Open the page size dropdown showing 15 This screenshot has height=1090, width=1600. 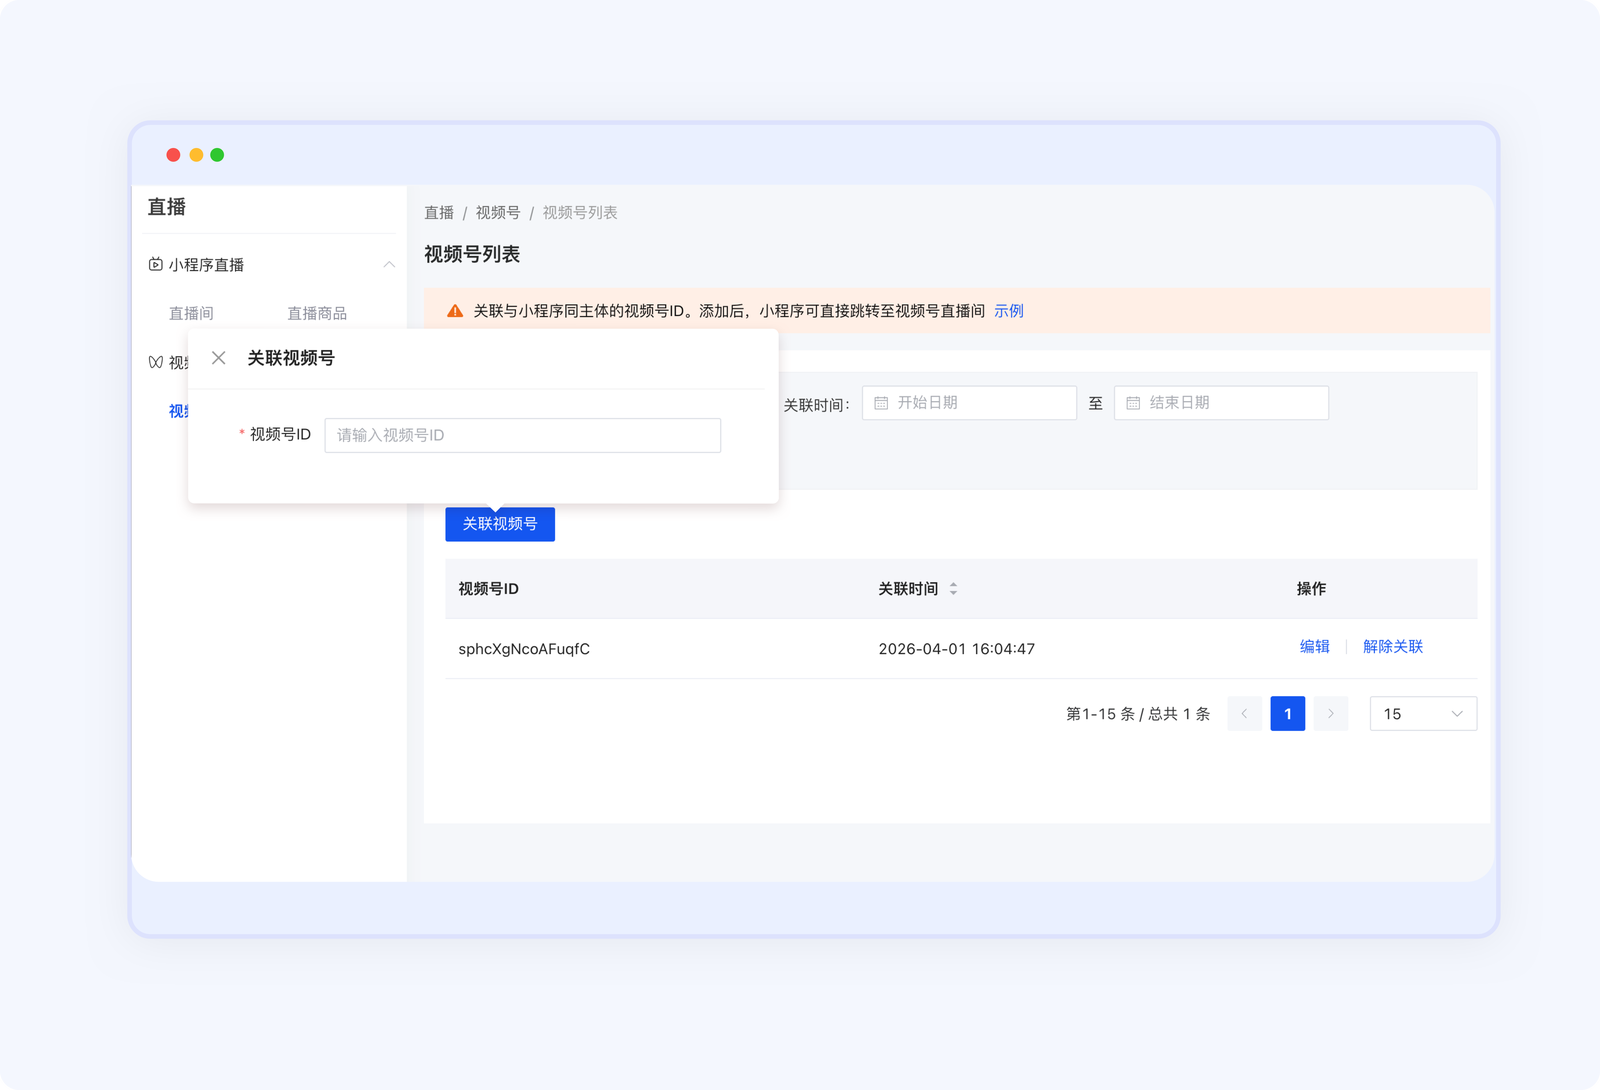1422,713
